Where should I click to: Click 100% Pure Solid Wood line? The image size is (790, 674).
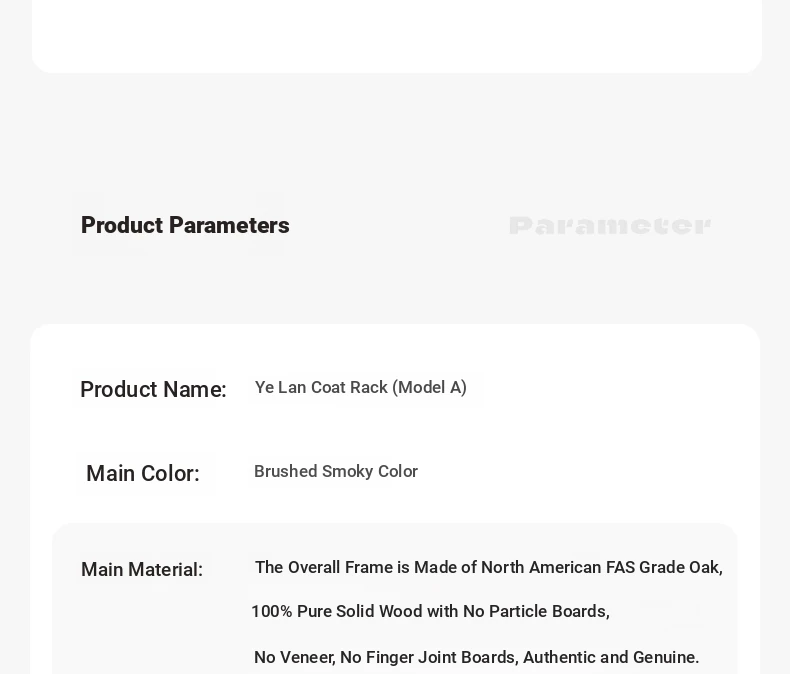point(430,611)
